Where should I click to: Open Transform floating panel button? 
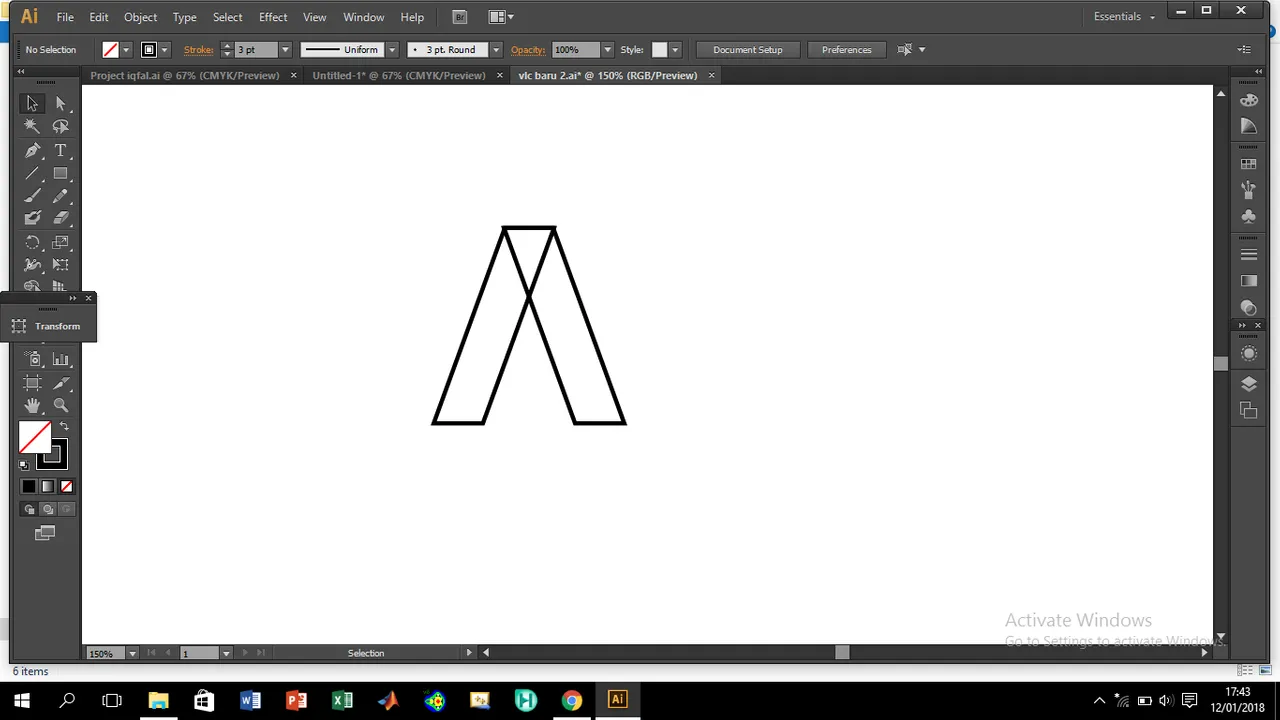(48, 326)
